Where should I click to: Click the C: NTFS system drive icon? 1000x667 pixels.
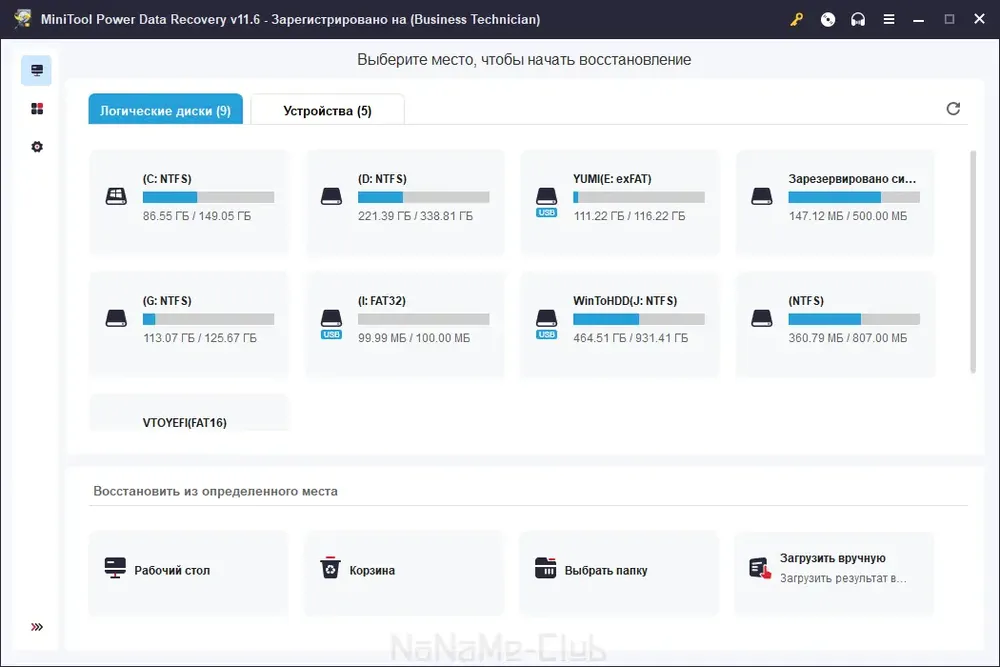tap(116, 196)
